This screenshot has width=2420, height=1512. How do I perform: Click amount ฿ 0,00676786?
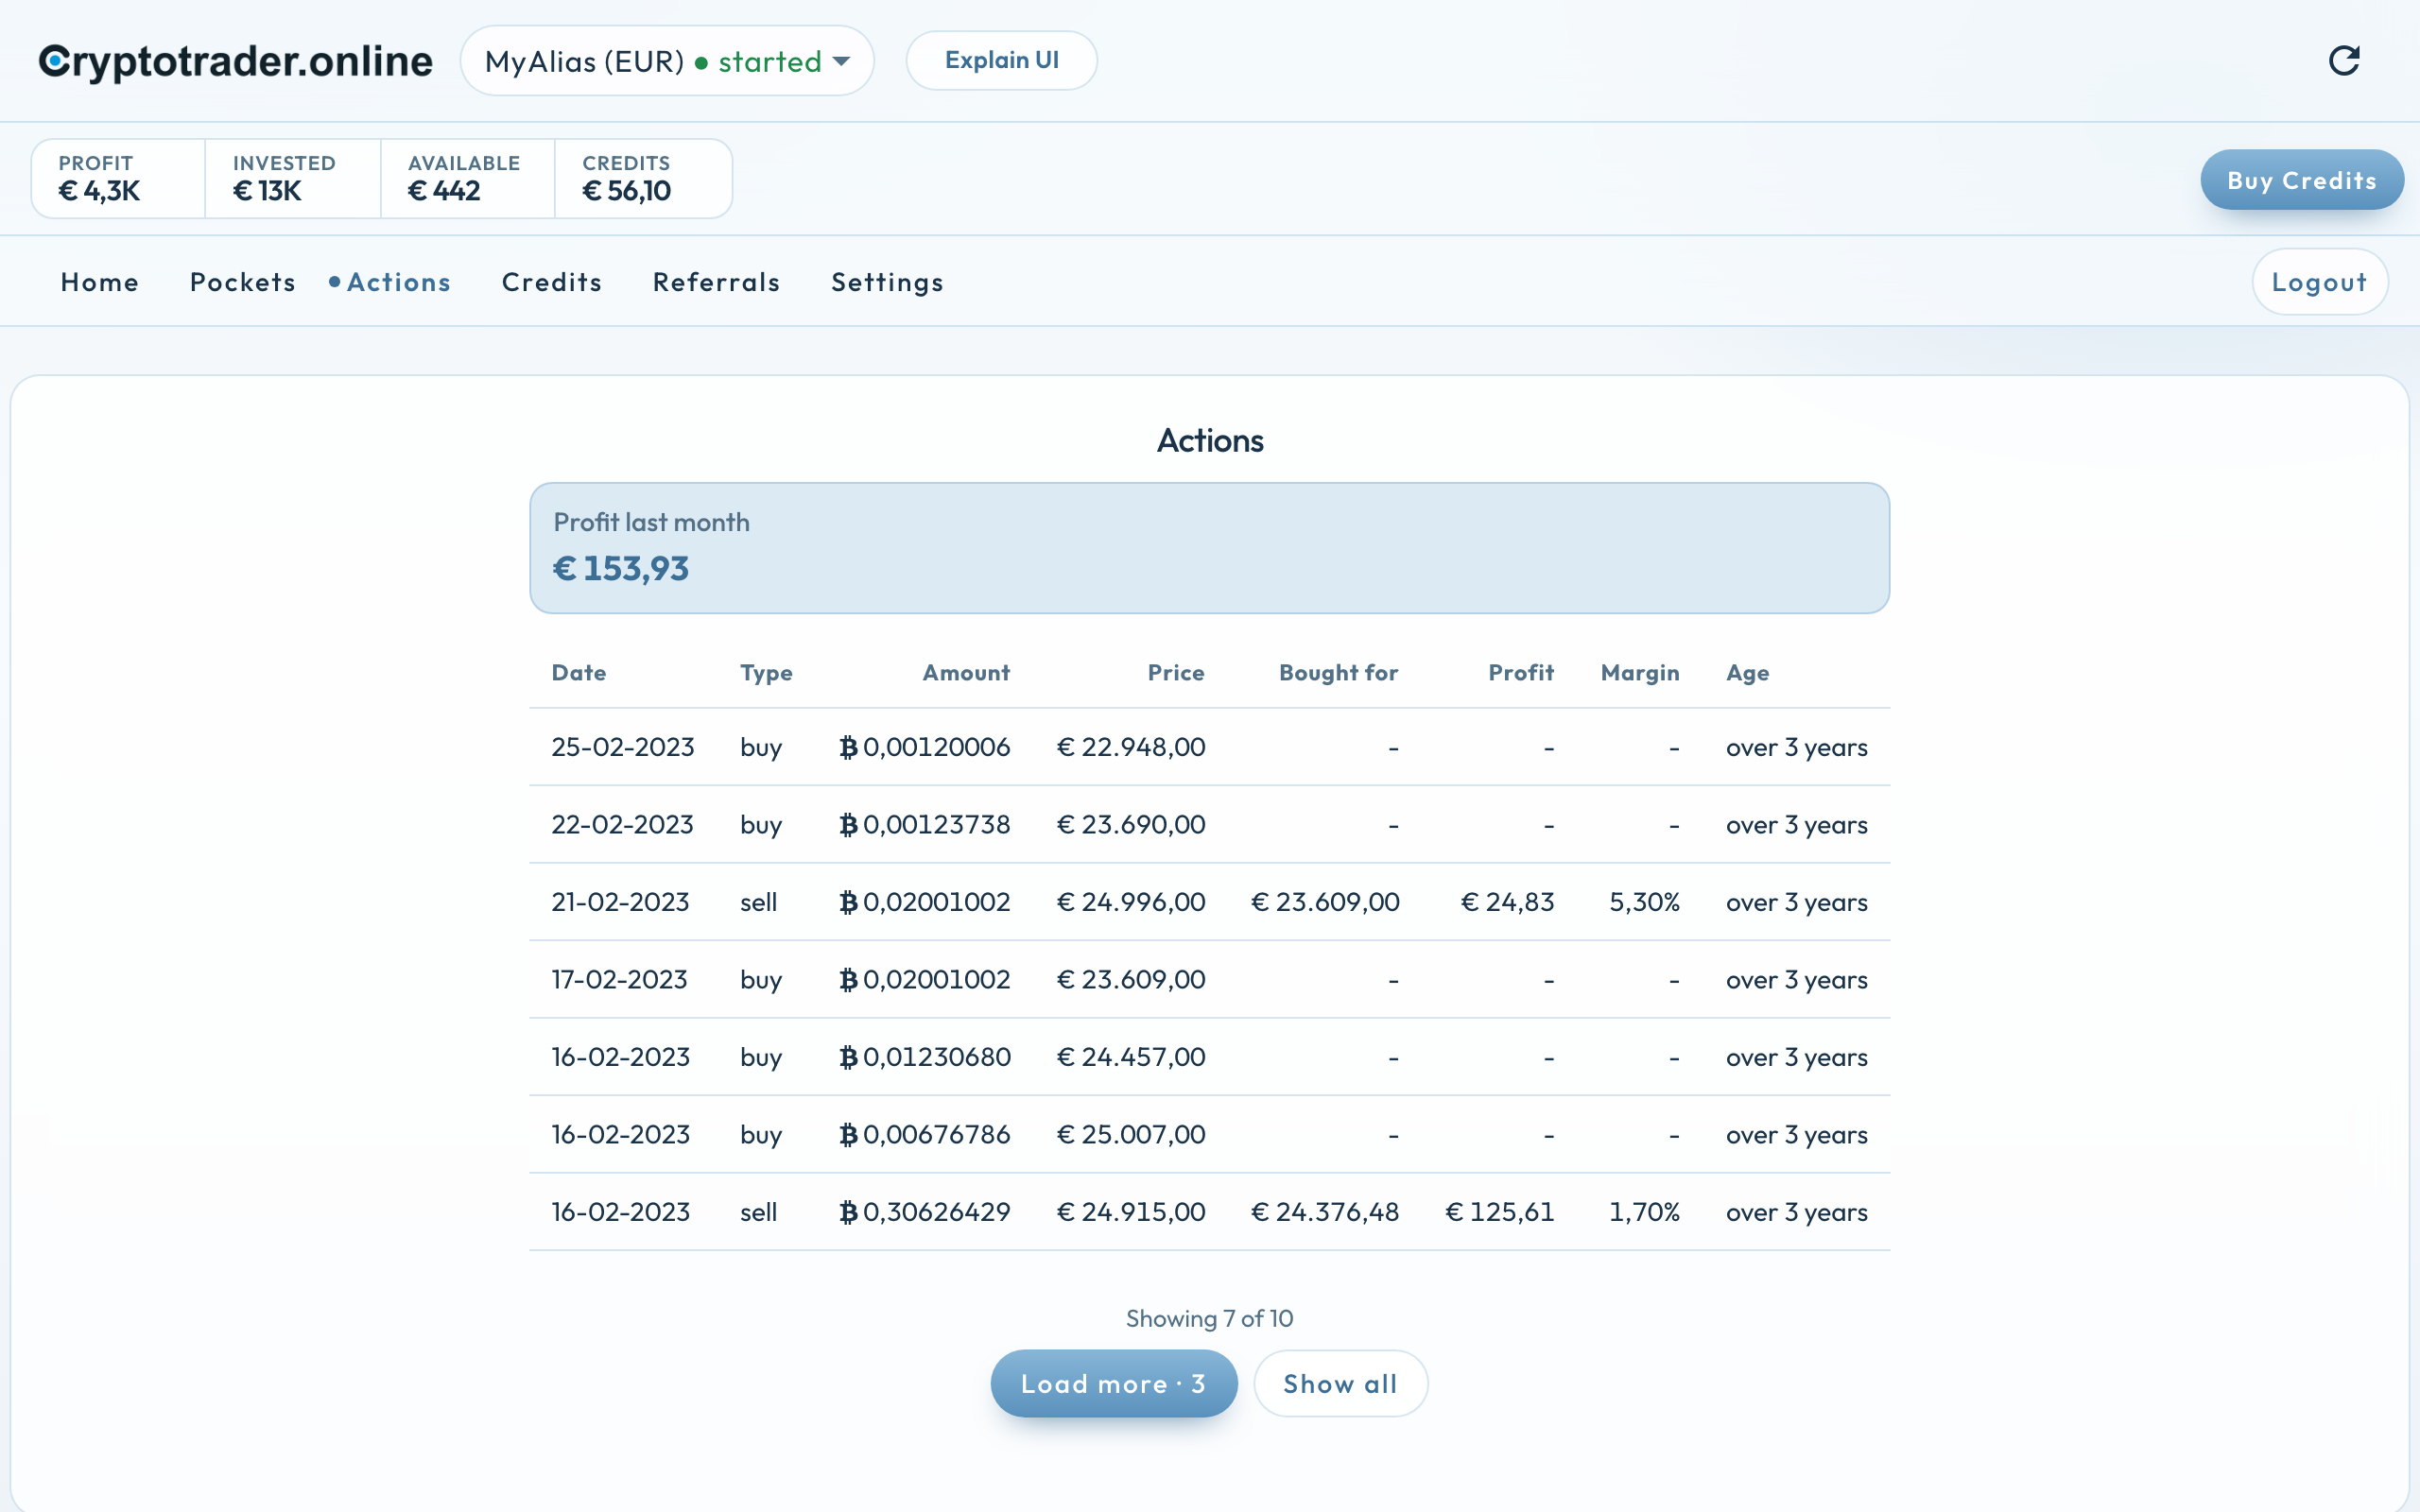coord(925,1135)
